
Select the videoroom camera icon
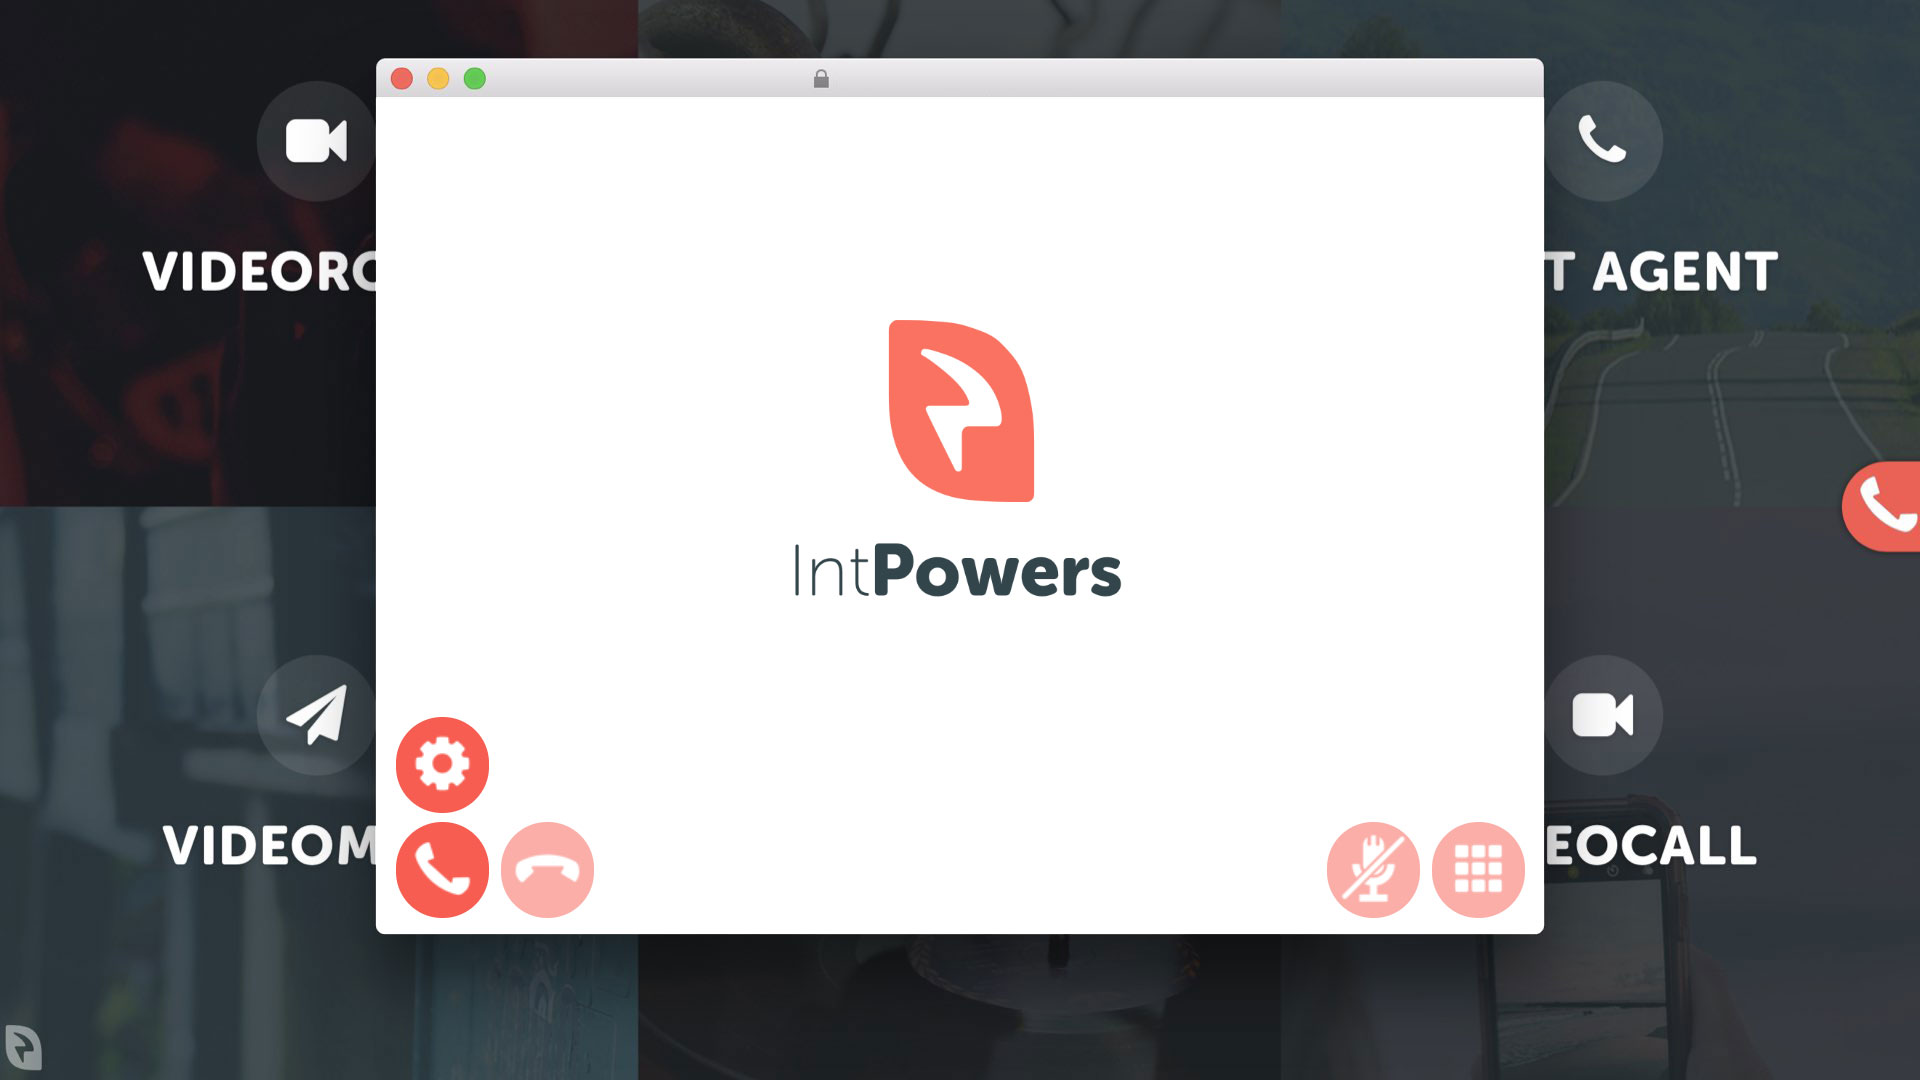point(316,141)
